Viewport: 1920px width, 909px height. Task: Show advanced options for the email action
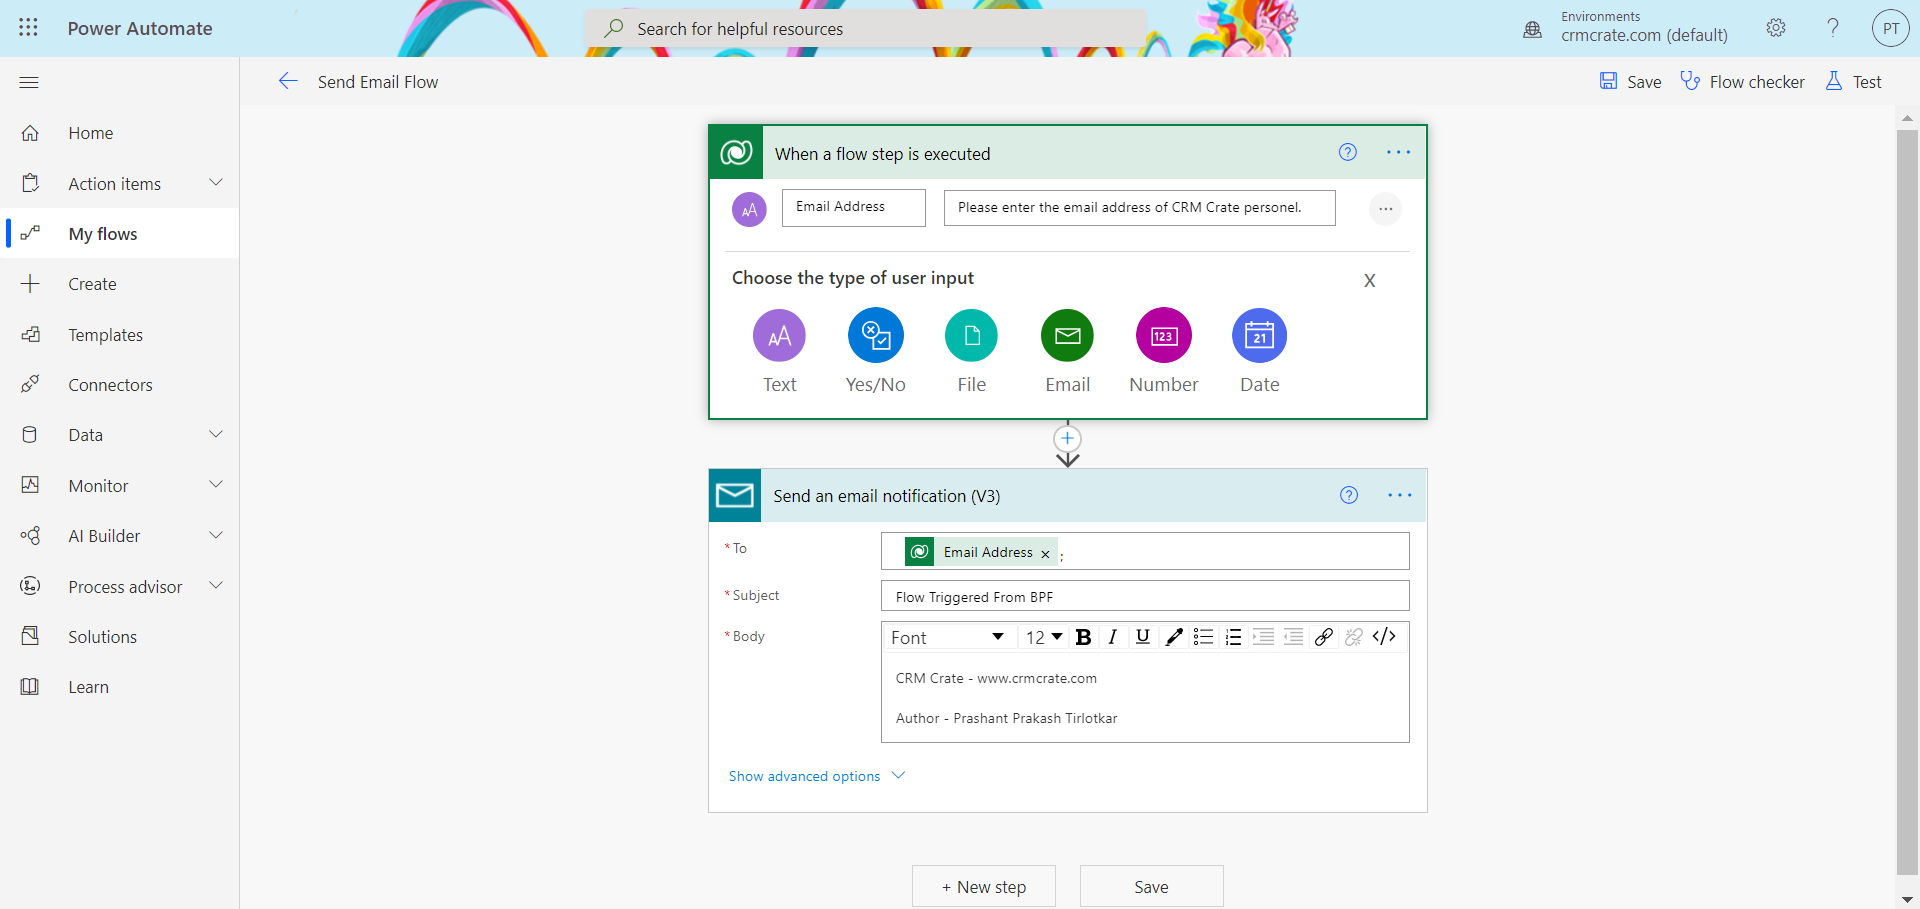804,776
